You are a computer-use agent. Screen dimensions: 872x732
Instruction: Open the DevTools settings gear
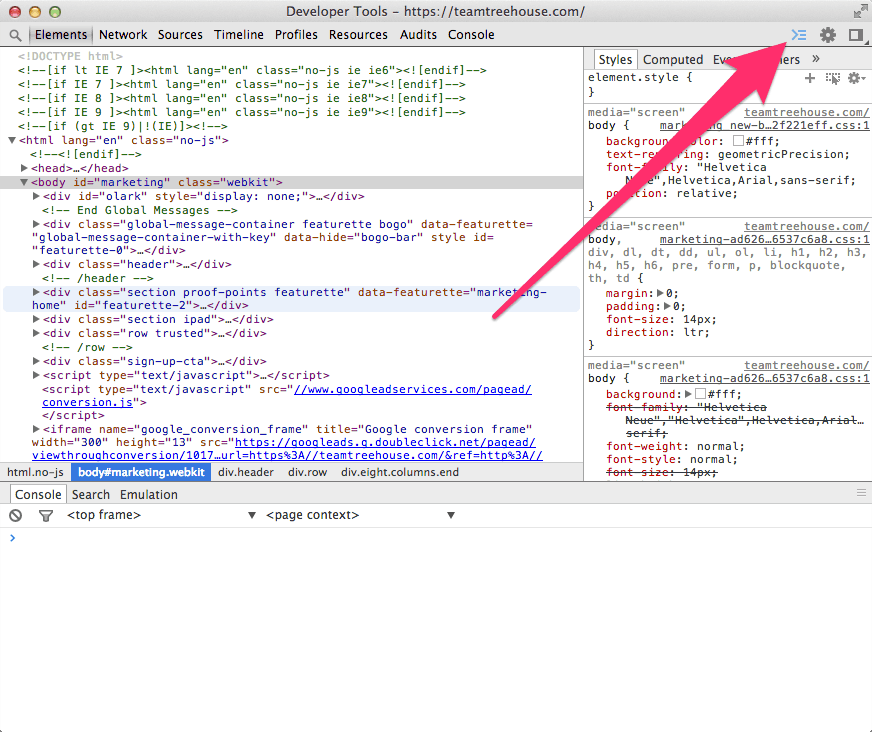(828, 34)
